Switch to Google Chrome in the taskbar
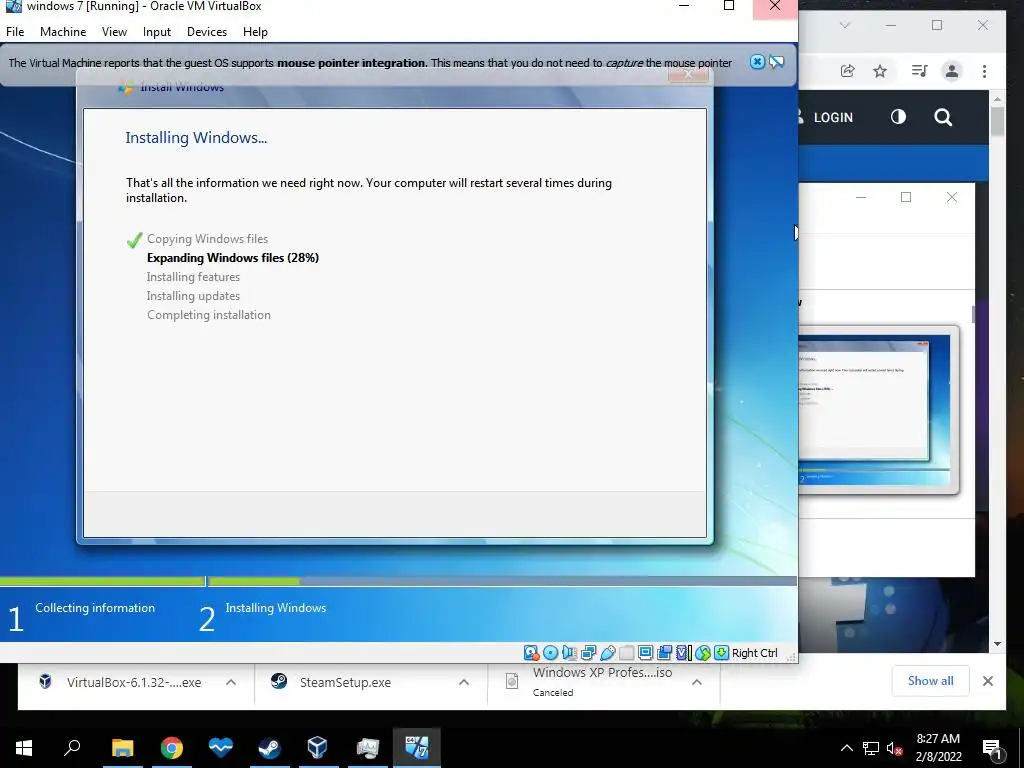 [172, 748]
